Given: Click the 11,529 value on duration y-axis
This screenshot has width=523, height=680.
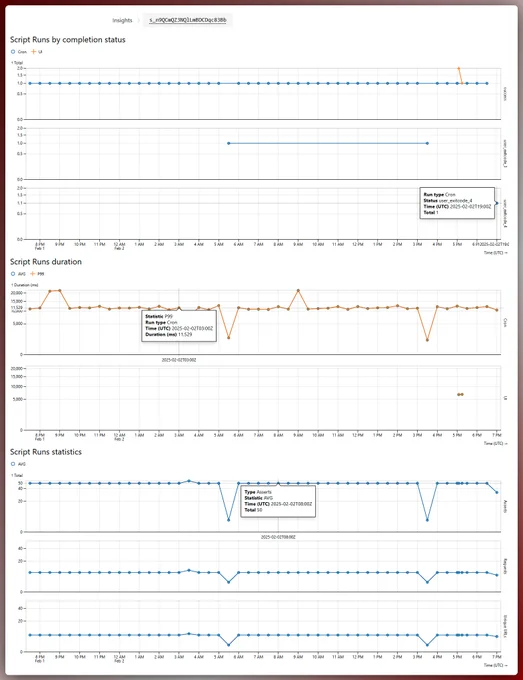Looking at the screenshot, I should pos(17,307).
